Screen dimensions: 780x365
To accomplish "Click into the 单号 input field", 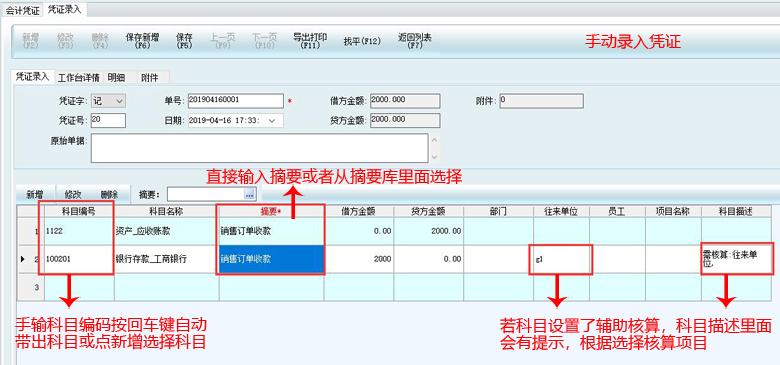I will pos(236,101).
